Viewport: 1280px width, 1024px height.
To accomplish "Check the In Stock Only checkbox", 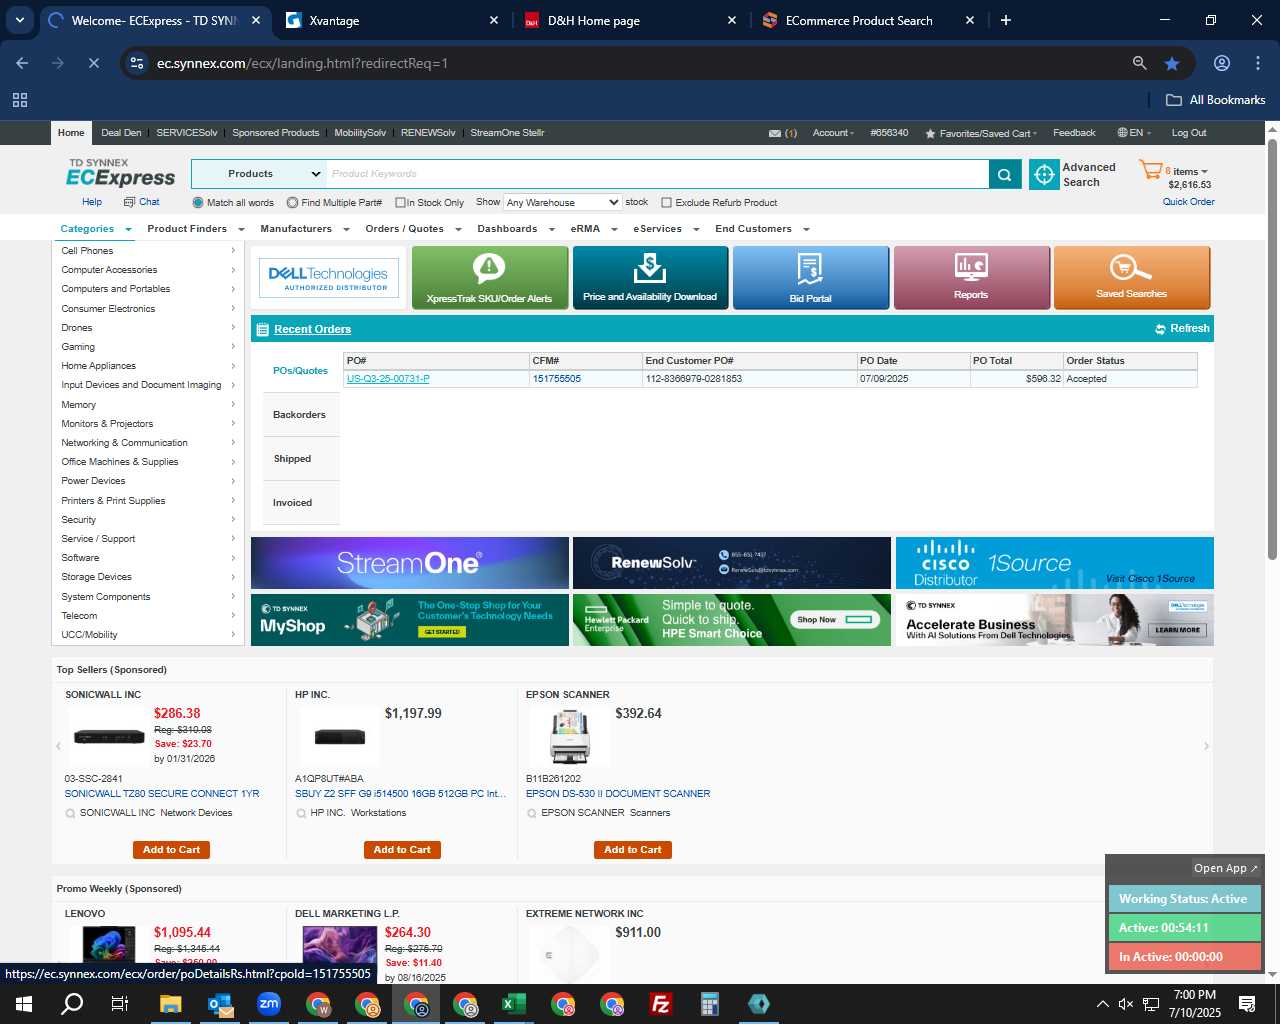I will tap(400, 202).
